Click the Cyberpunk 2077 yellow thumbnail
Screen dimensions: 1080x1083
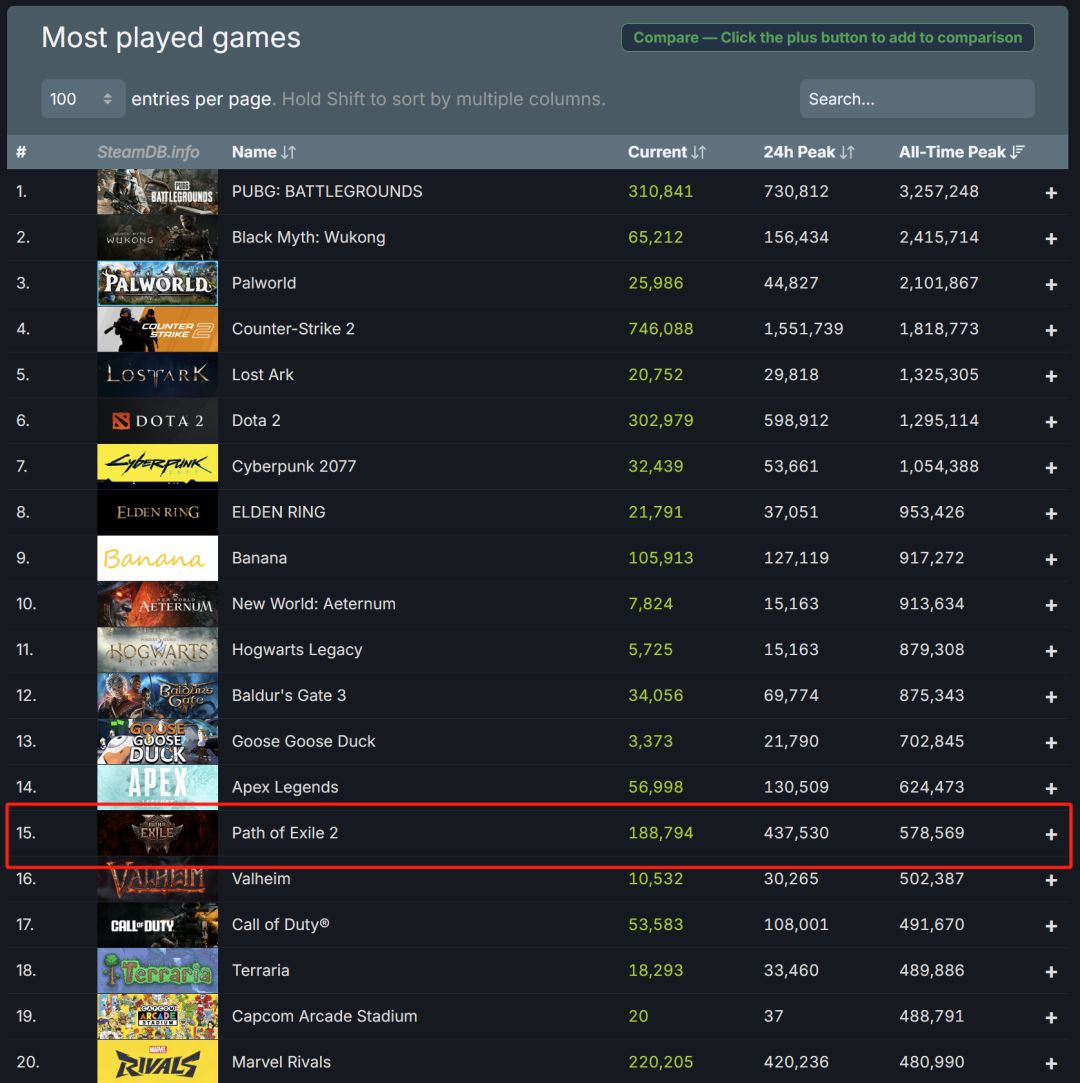tap(157, 466)
